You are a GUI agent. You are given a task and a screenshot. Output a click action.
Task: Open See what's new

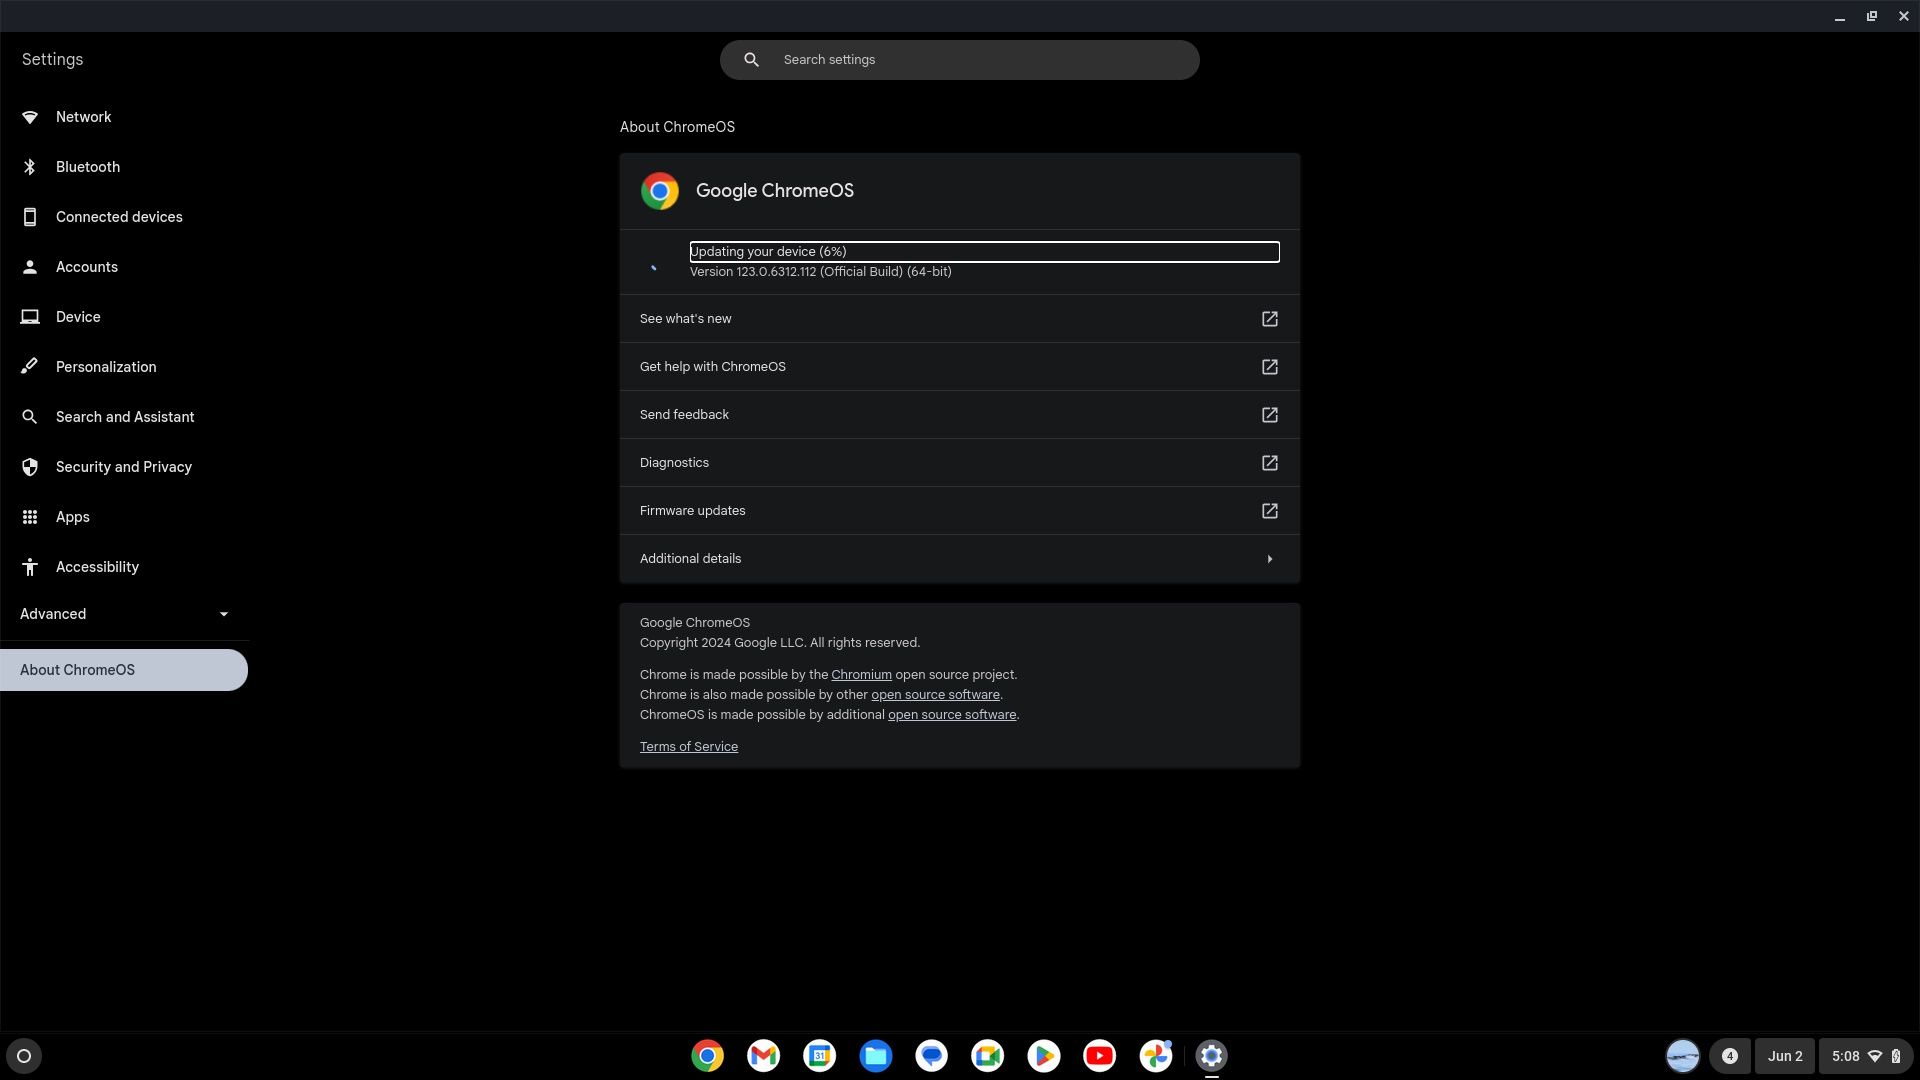(x=960, y=319)
